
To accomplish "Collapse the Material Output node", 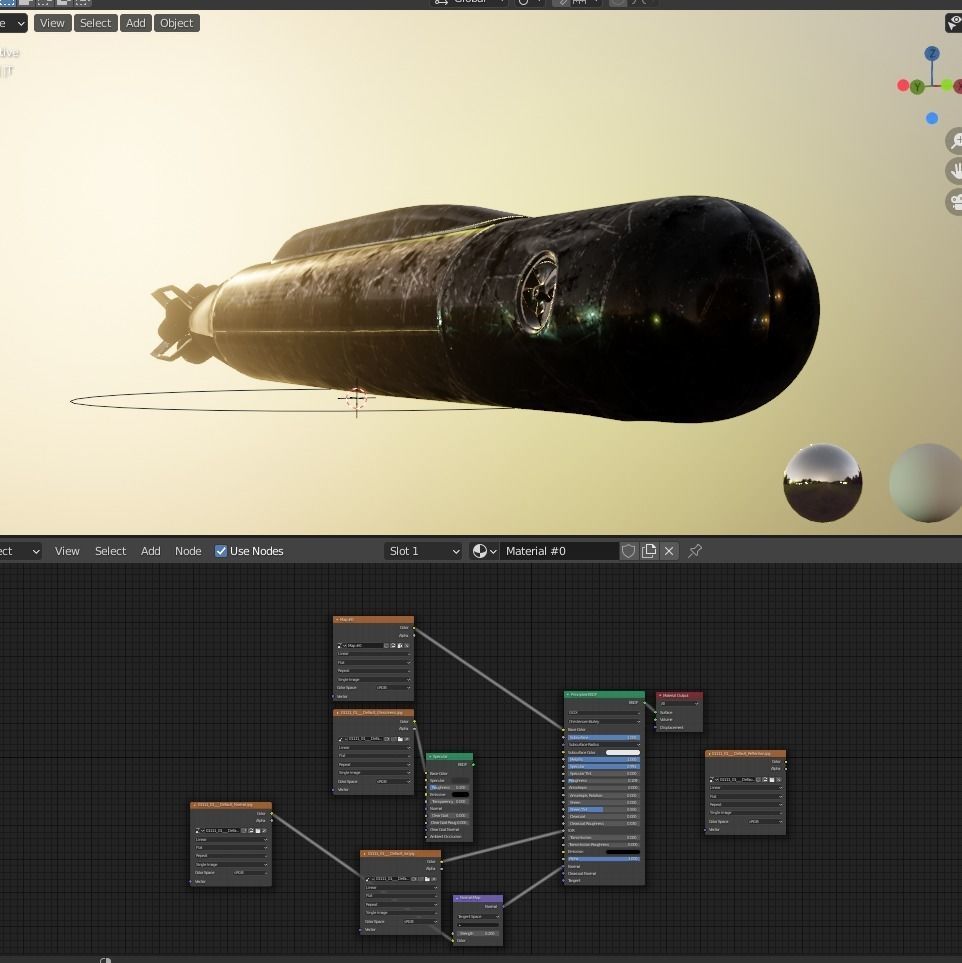I will pos(660,695).
